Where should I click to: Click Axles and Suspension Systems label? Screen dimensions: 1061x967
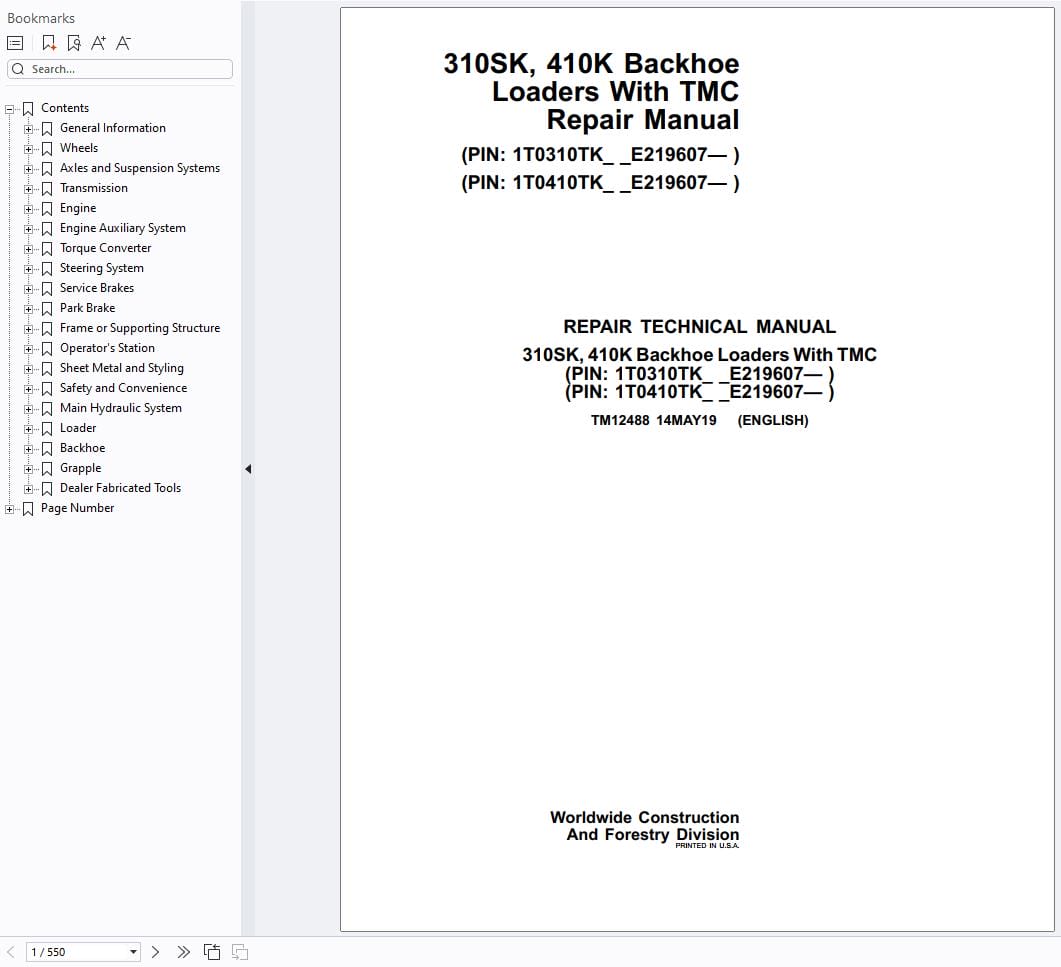click(x=139, y=168)
